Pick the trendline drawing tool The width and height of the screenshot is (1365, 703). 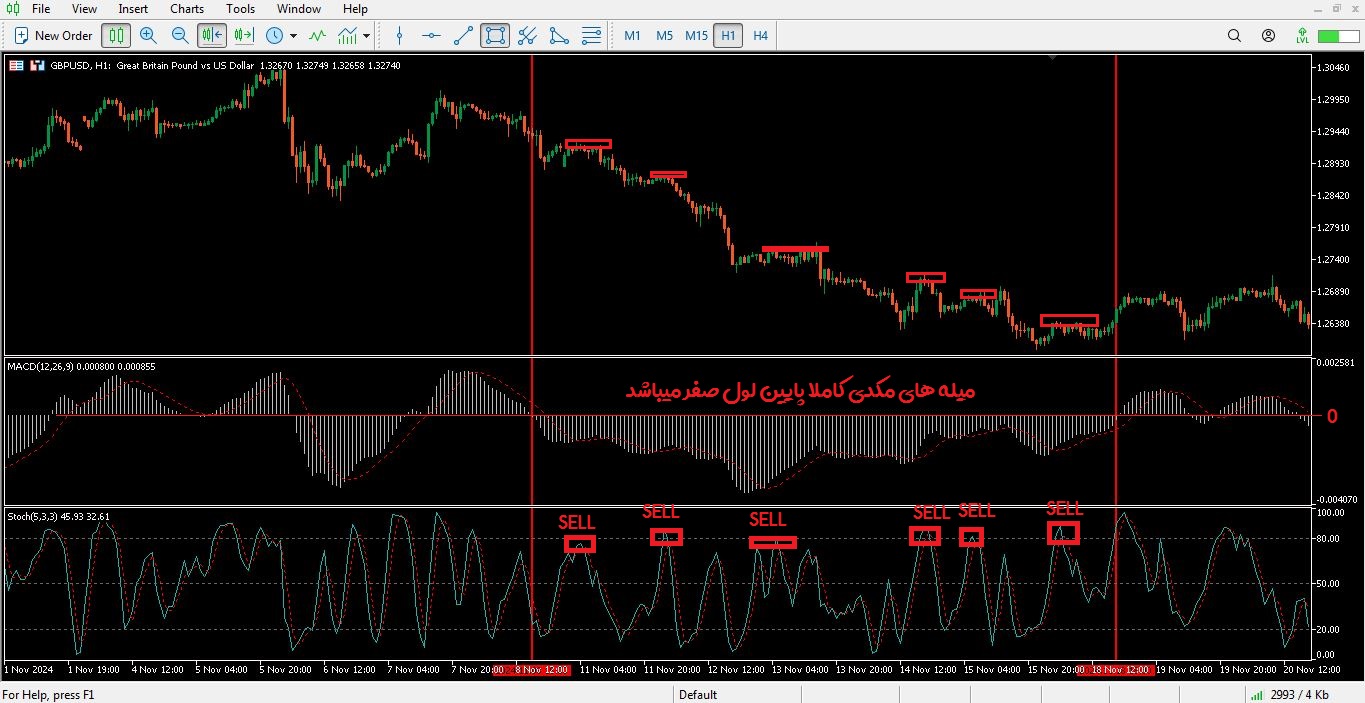463,36
